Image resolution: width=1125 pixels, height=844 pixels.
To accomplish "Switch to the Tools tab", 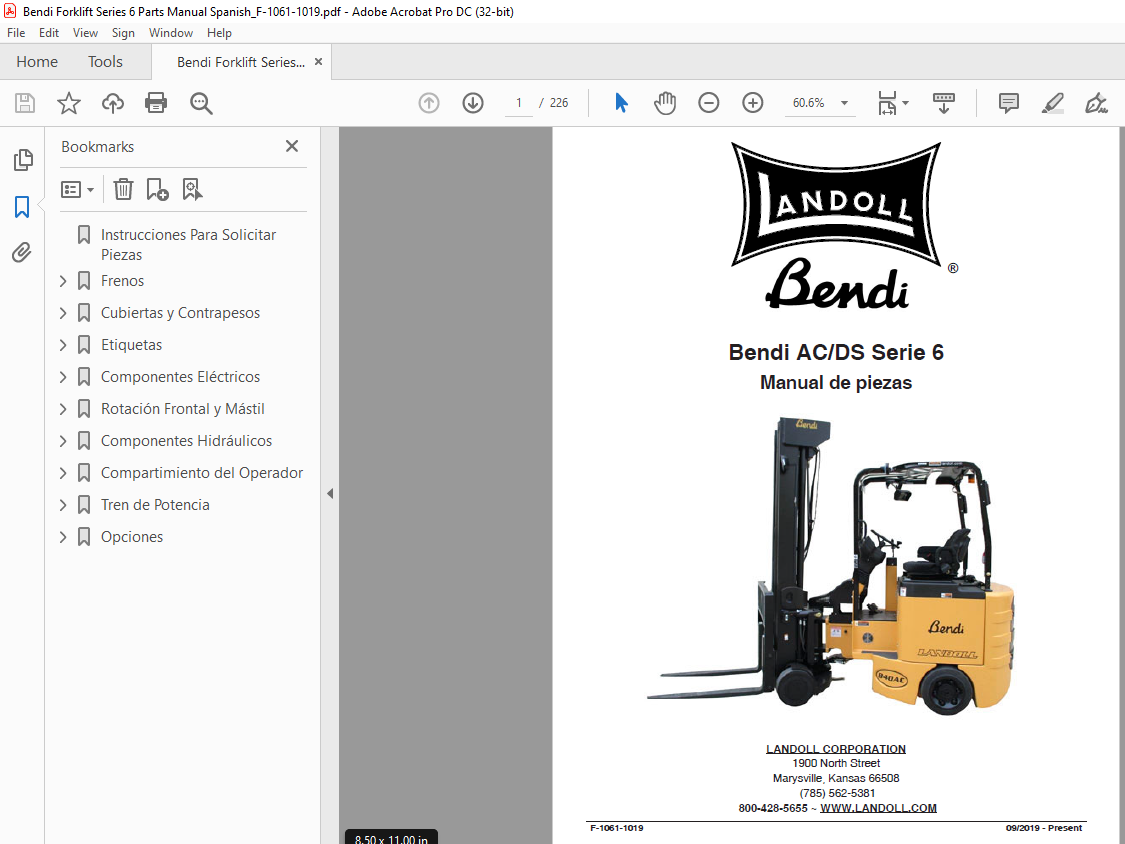I will [105, 62].
